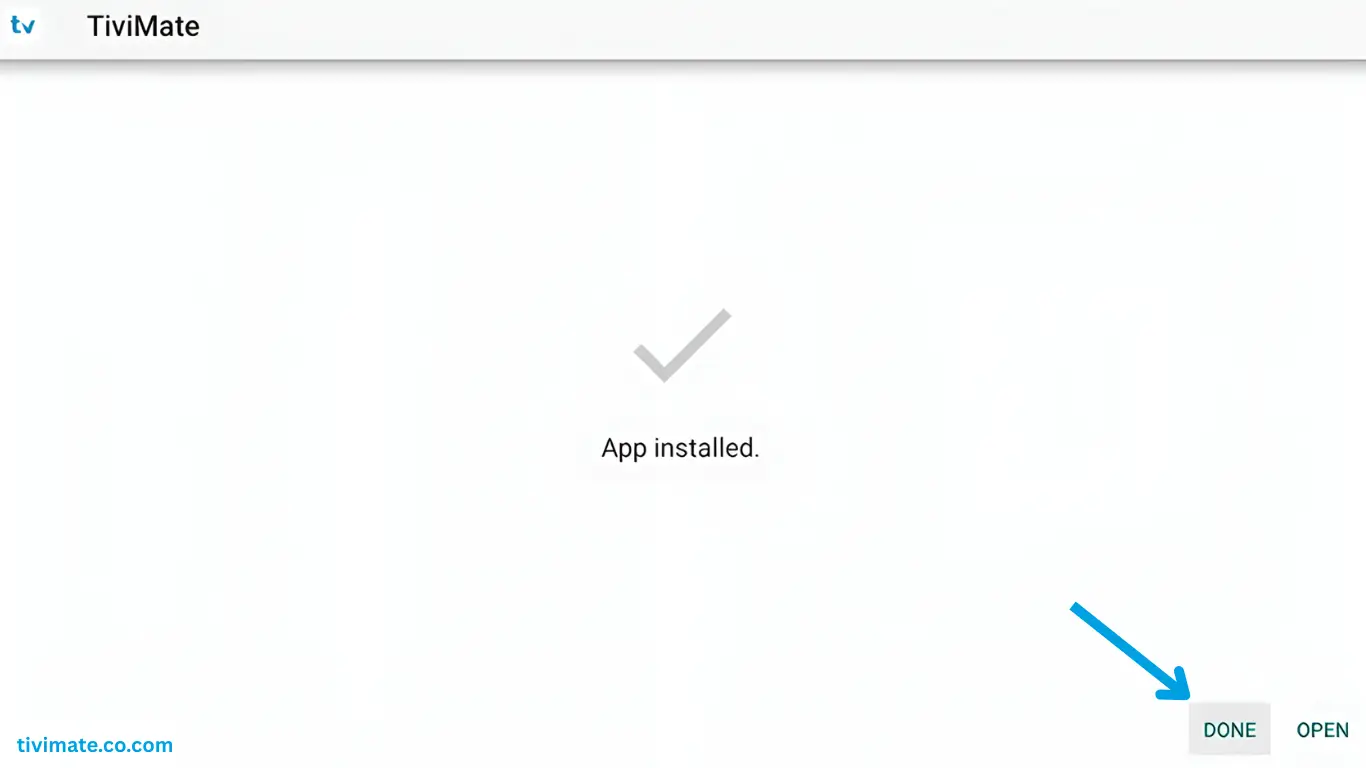
Task: Tap the DONE button
Action: pos(1229,729)
